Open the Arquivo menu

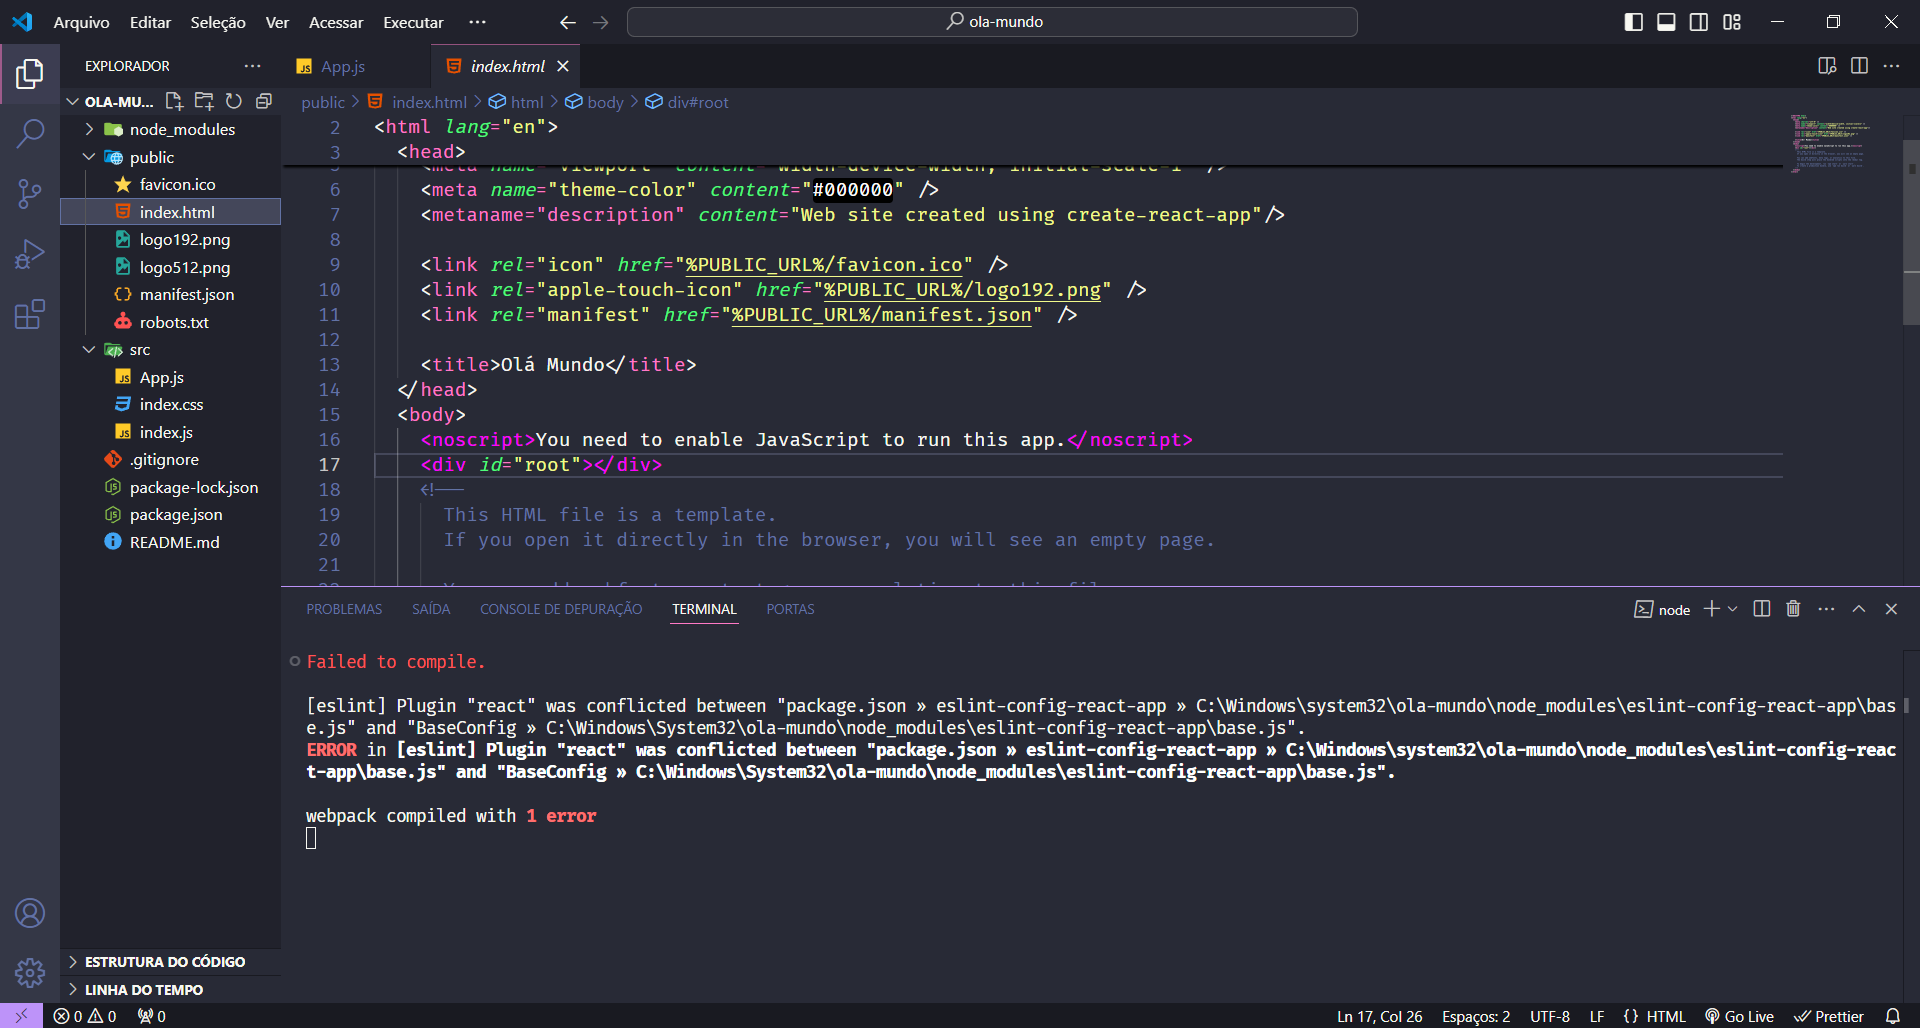pyautogui.click(x=81, y=22)
